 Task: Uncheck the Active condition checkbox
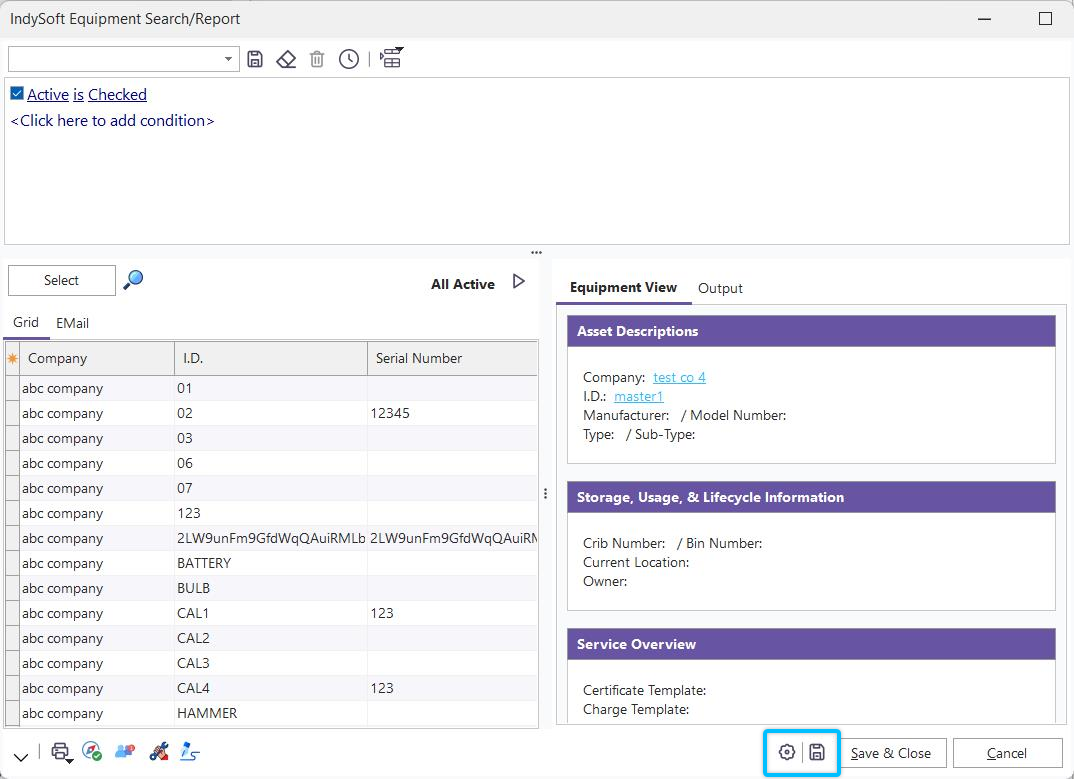17,94
